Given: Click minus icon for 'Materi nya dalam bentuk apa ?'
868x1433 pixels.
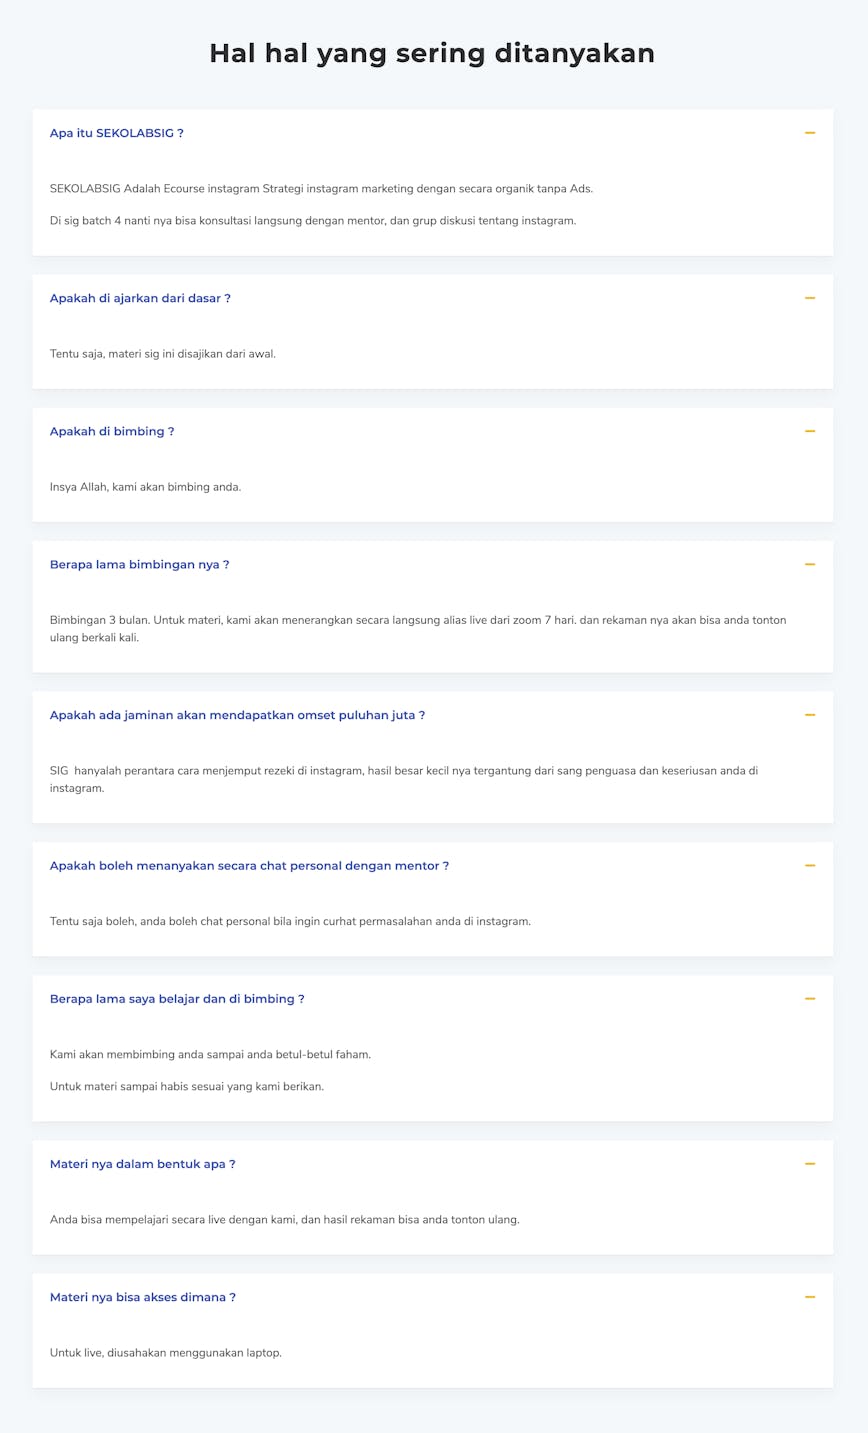Looking at the screenshot, I should pos(810,1164).
